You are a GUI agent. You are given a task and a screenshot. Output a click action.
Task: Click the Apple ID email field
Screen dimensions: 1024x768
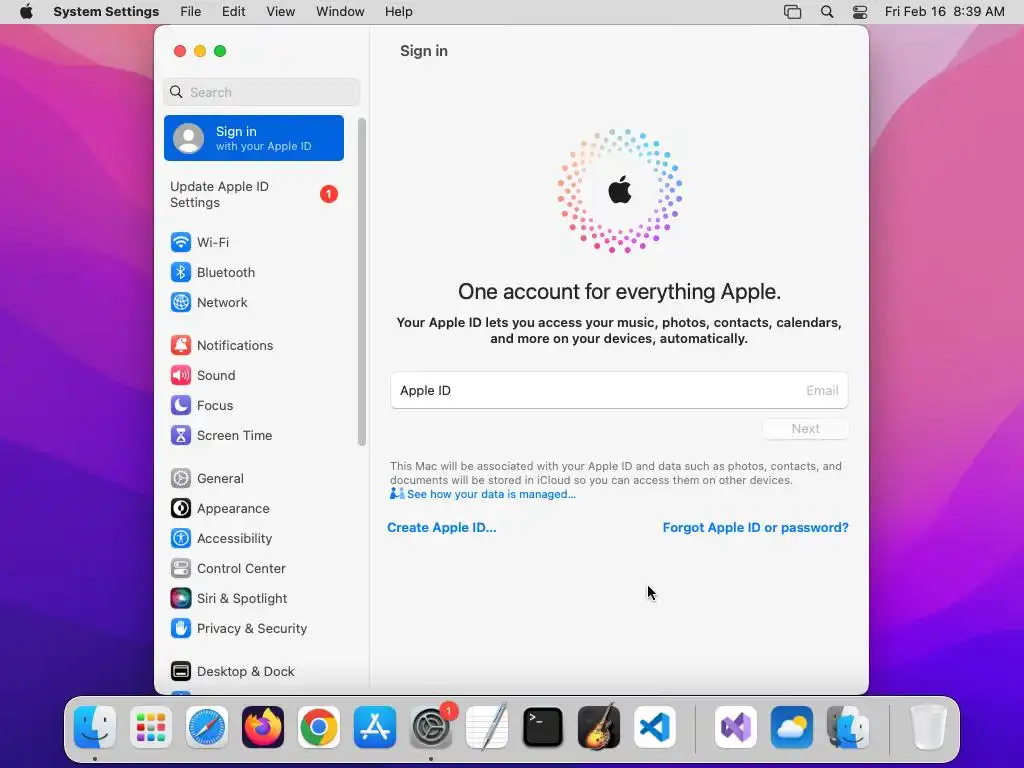coord(619,391)
